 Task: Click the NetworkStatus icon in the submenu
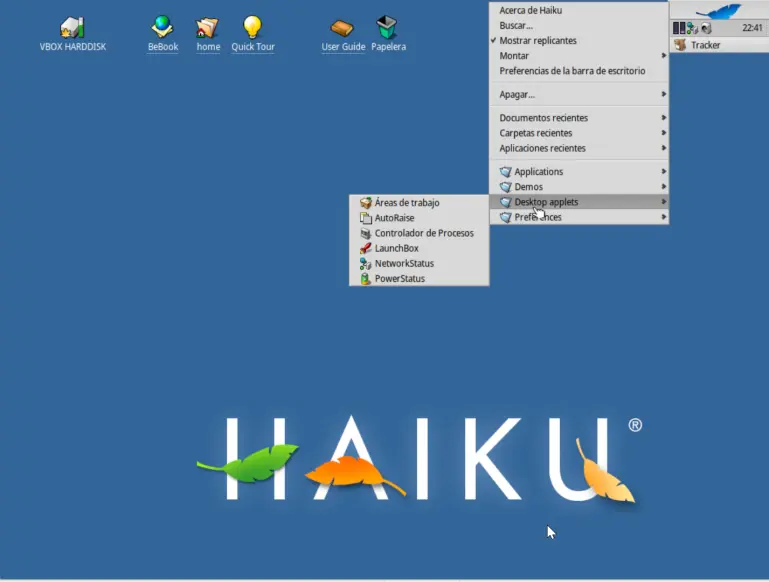[365, 263]
